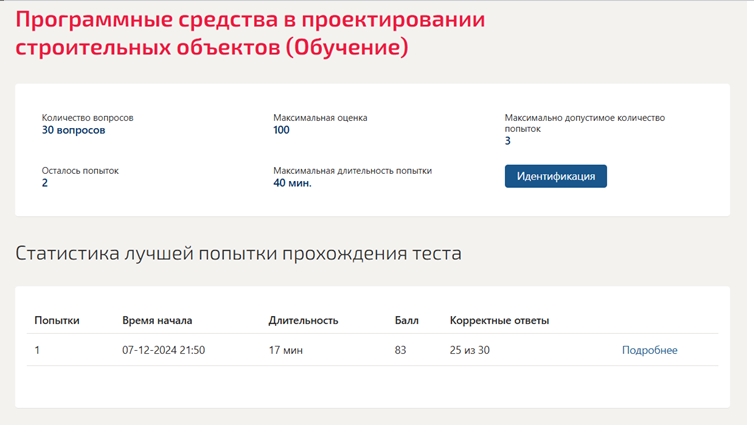Open the Подробнее link for attempt 1
Image resolution: width=754 pixels, height=443 pixels.
point(649,350)
